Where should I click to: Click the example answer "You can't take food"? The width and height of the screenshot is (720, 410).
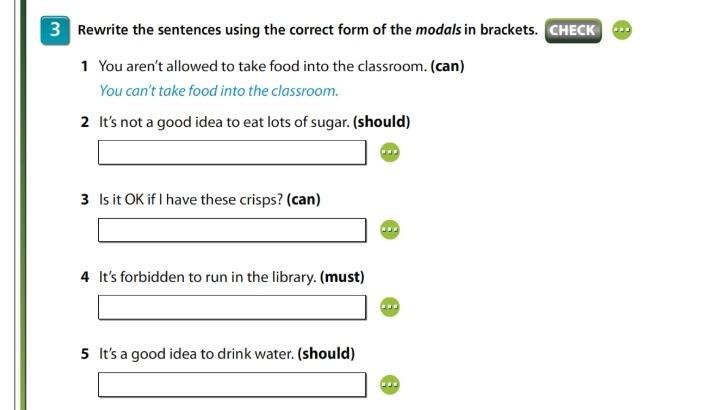218,91
